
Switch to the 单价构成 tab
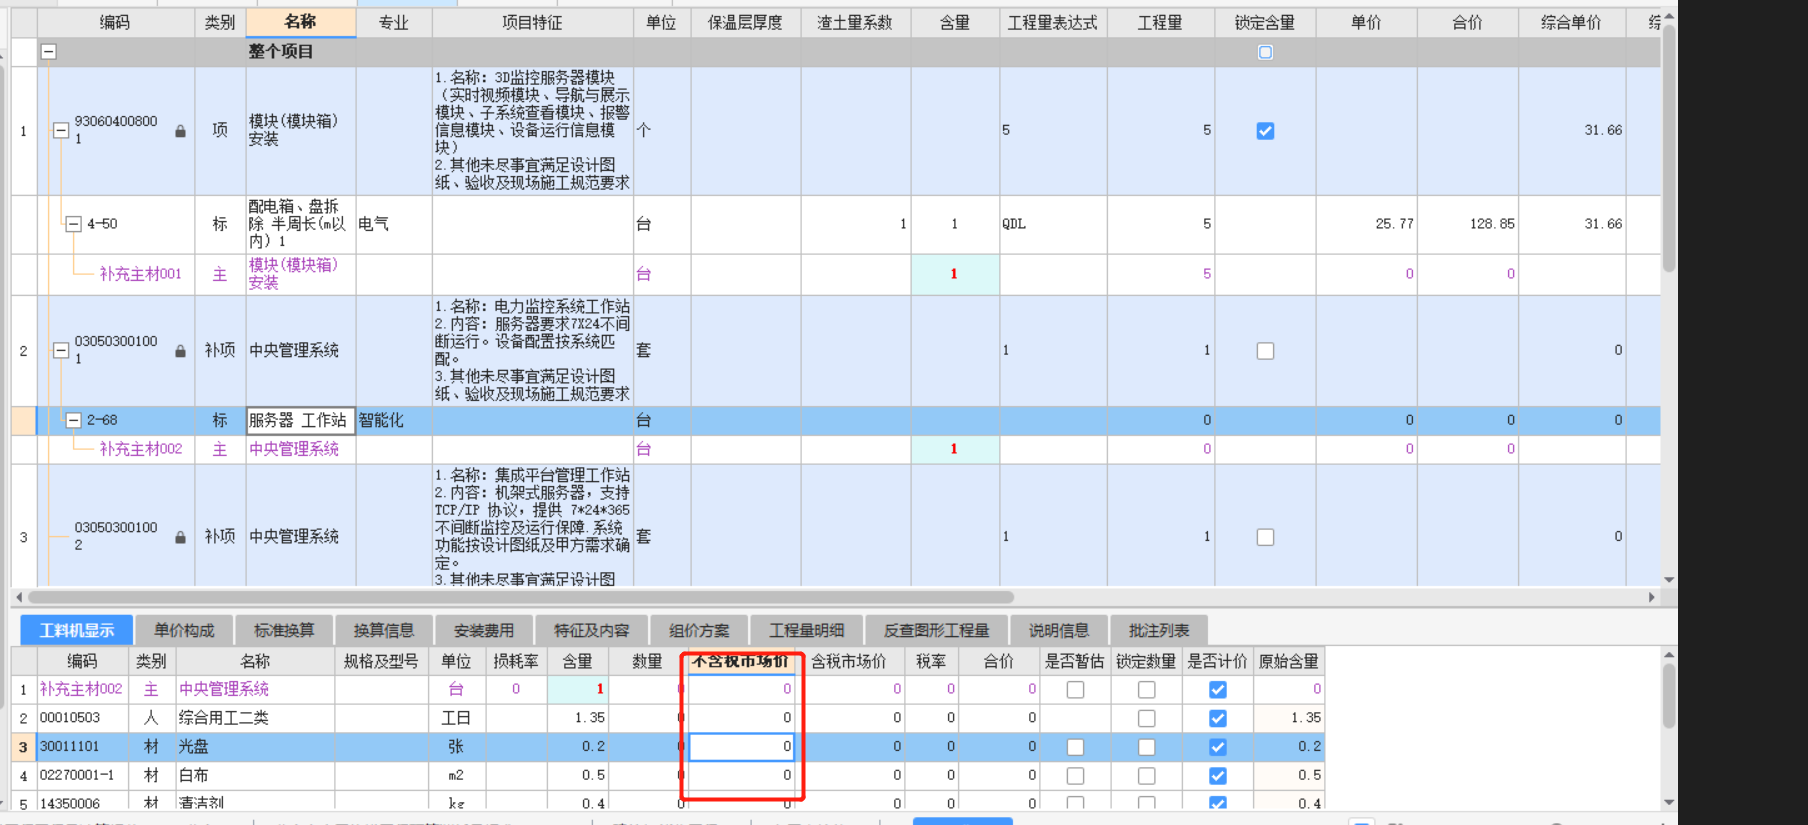pyautogui.click(x=184, y=630)
